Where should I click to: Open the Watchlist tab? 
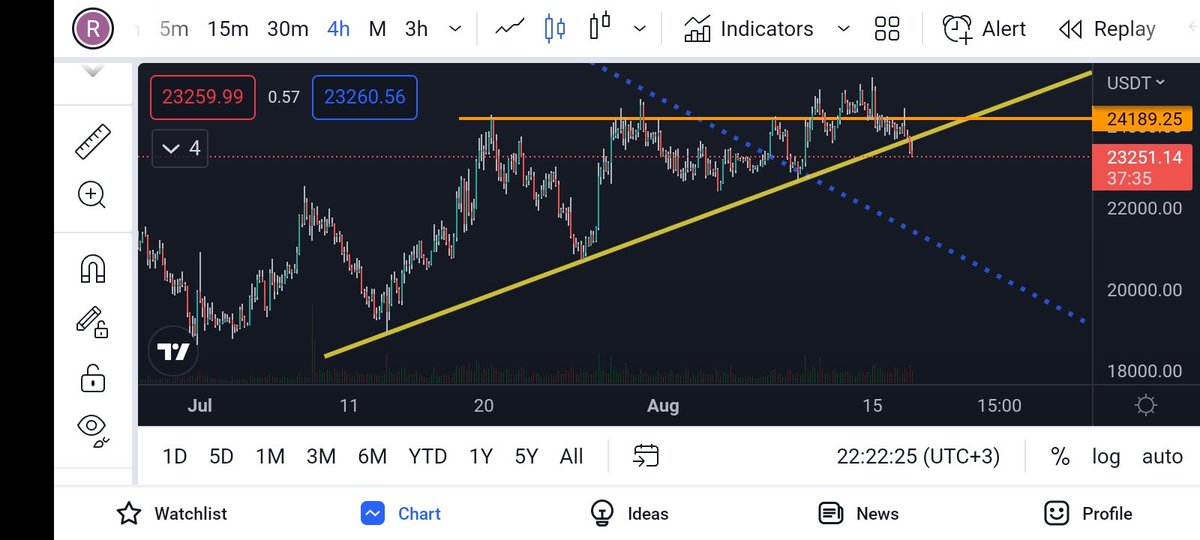[172, 513]
